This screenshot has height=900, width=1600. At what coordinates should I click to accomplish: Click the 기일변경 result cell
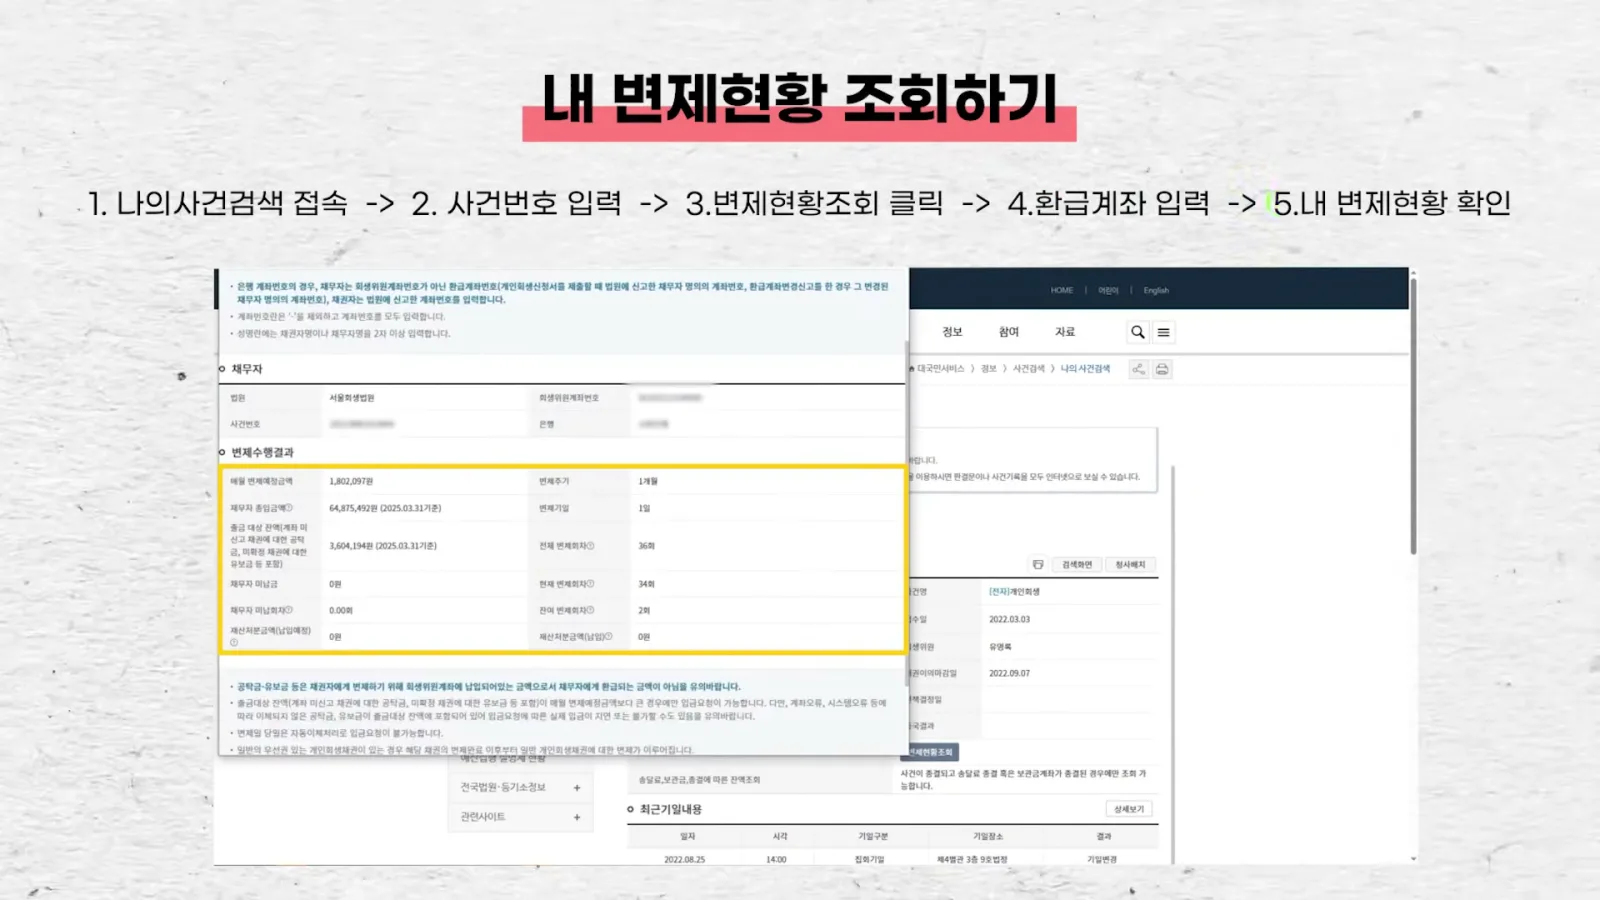1102,859
